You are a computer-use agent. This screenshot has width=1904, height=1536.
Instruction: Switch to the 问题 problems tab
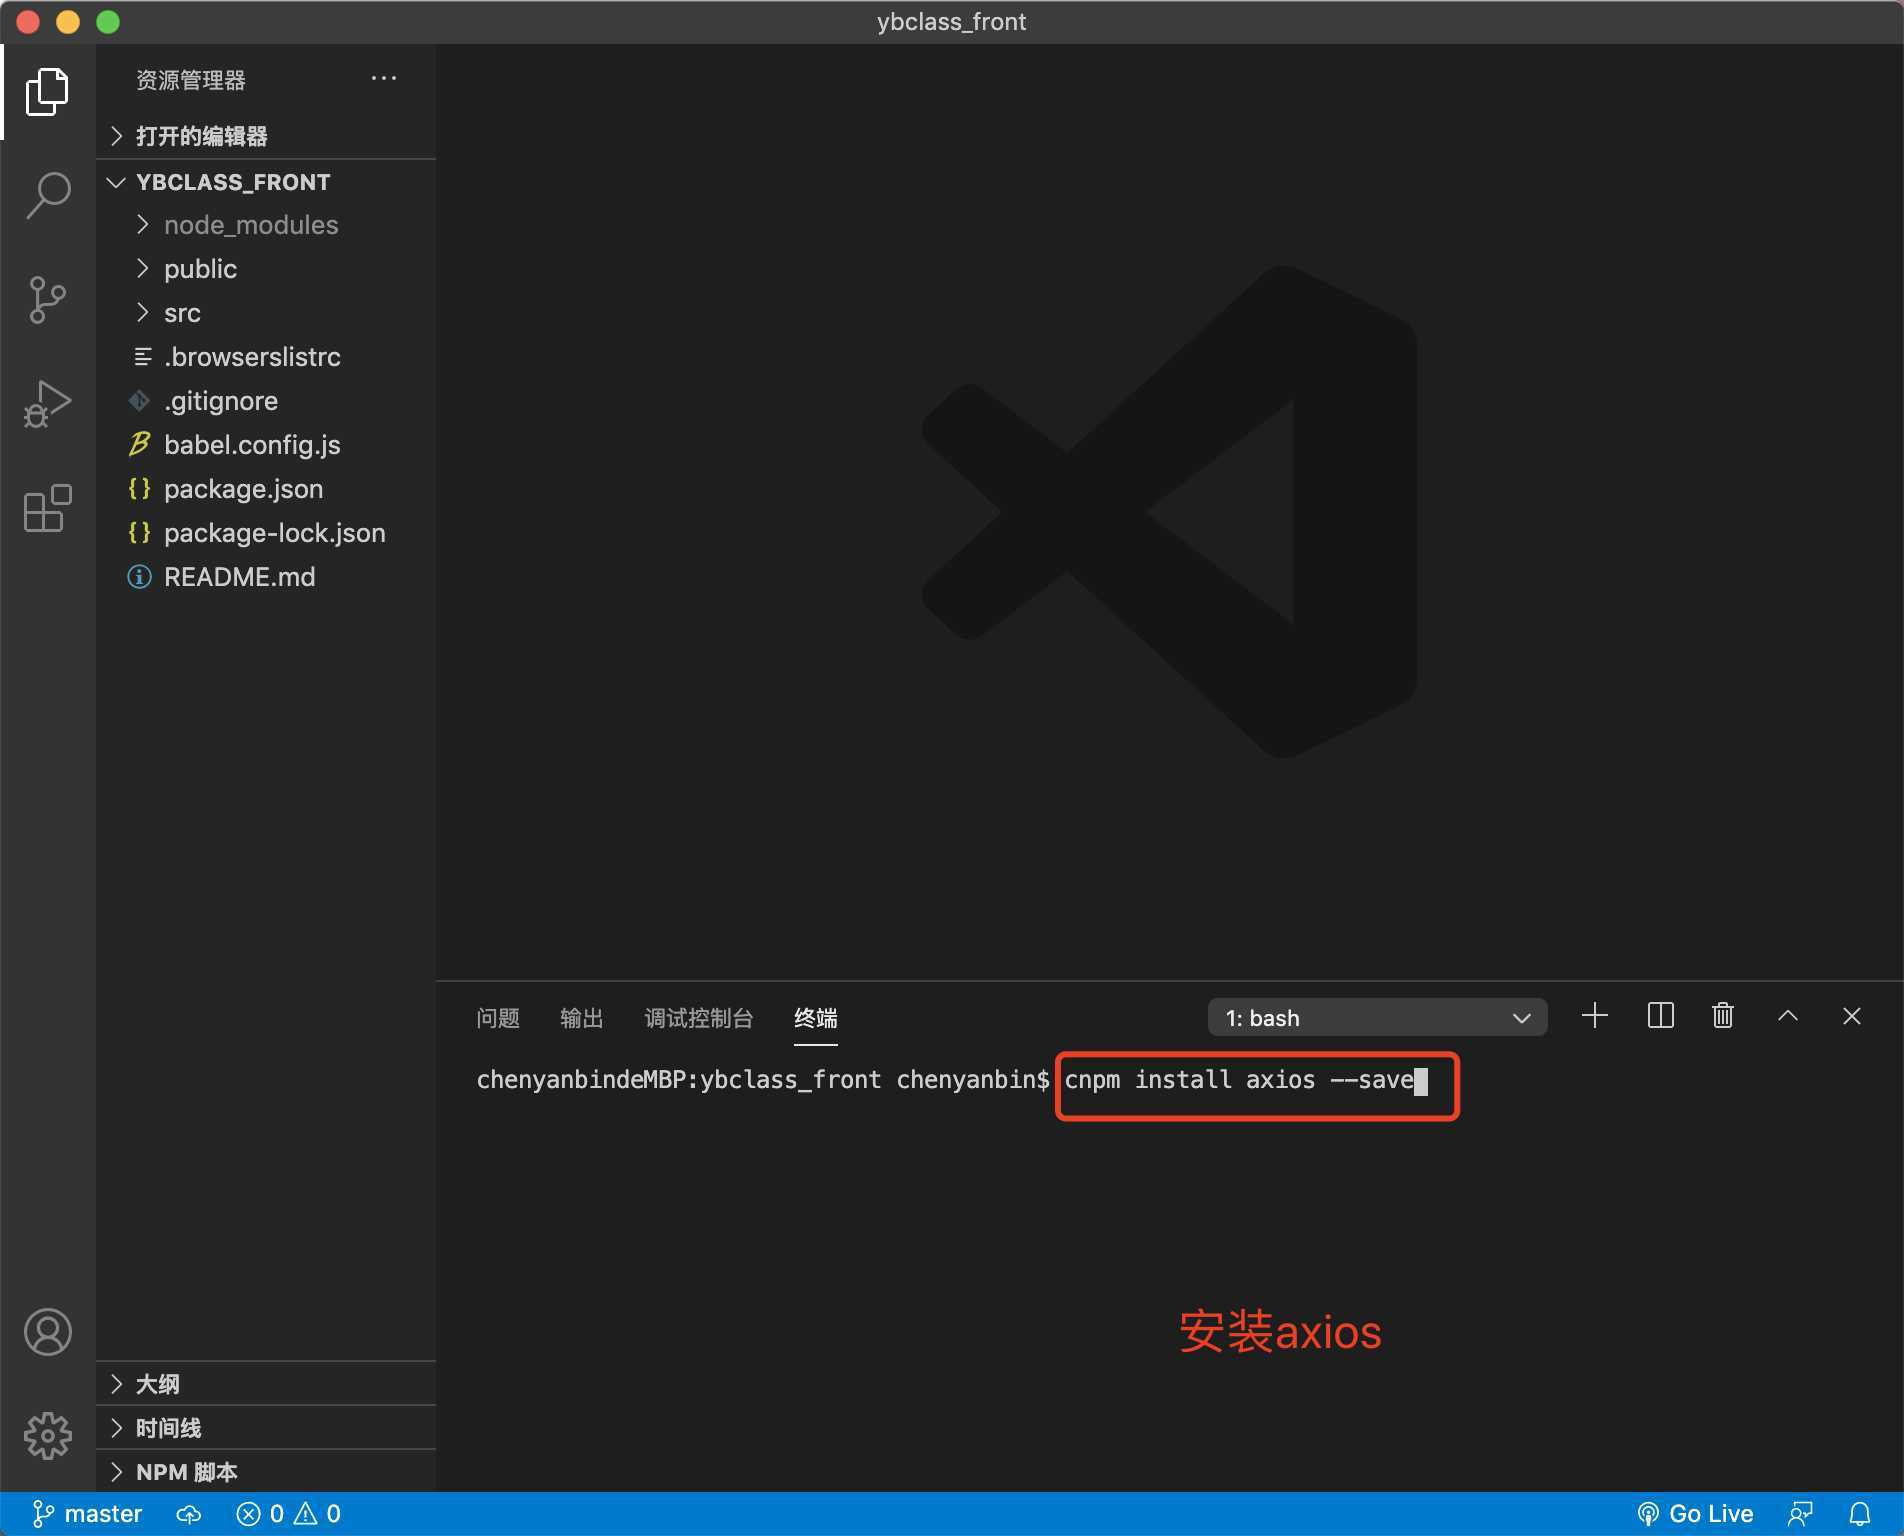coord(497,1018)
